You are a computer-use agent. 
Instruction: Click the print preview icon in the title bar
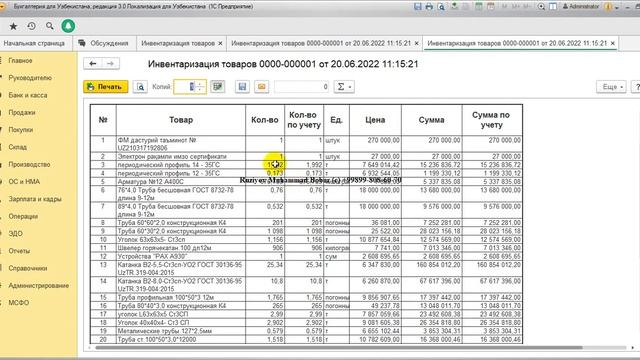[441, 7]
